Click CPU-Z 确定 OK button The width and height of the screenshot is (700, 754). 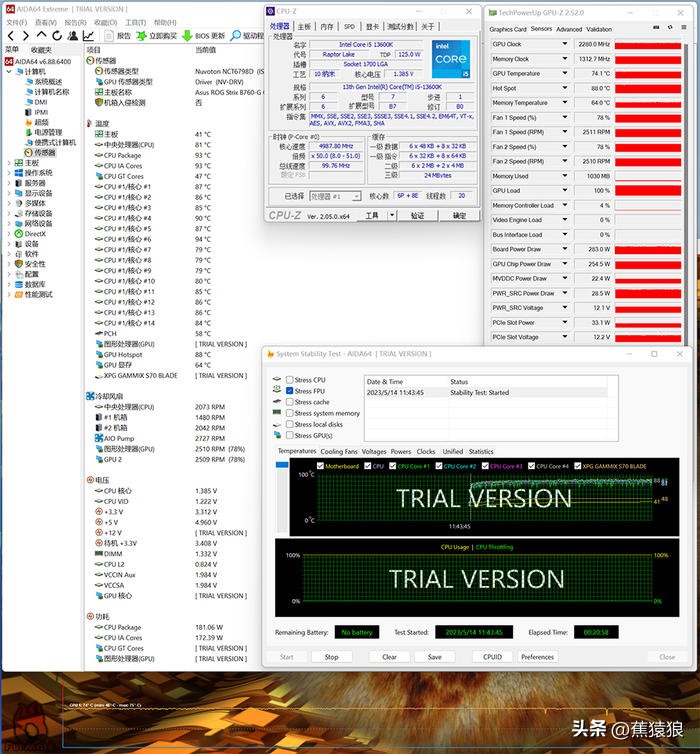coord(459,215)
